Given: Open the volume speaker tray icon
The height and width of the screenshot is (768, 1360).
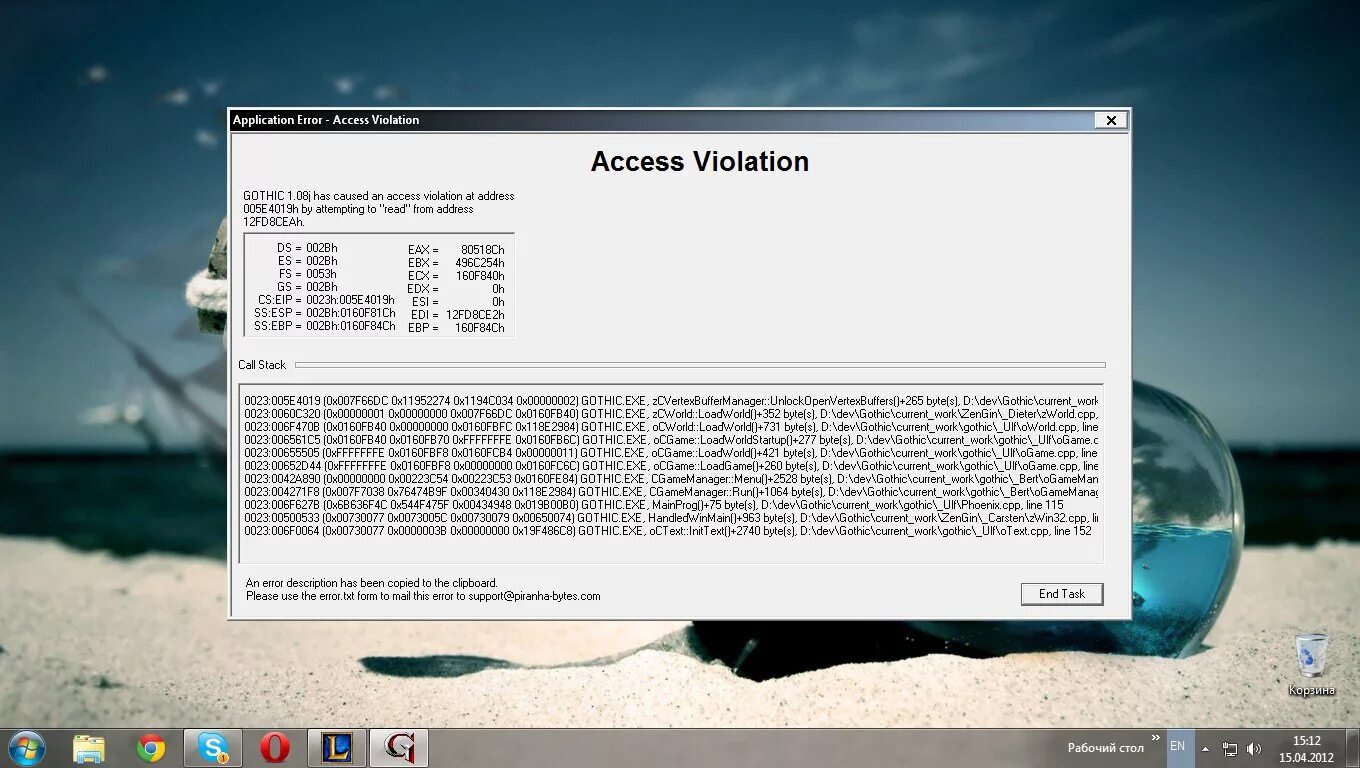Looking at the screenshot, I should (x=1254, y=748).
